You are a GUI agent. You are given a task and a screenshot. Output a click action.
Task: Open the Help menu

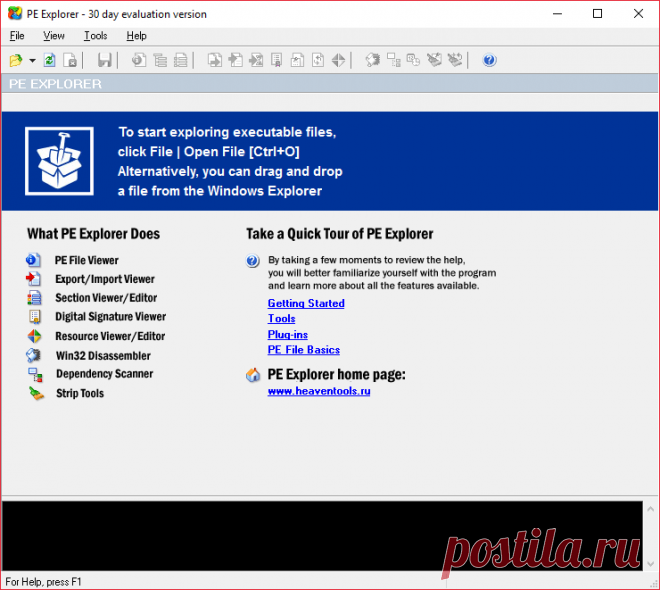(136, 36)
